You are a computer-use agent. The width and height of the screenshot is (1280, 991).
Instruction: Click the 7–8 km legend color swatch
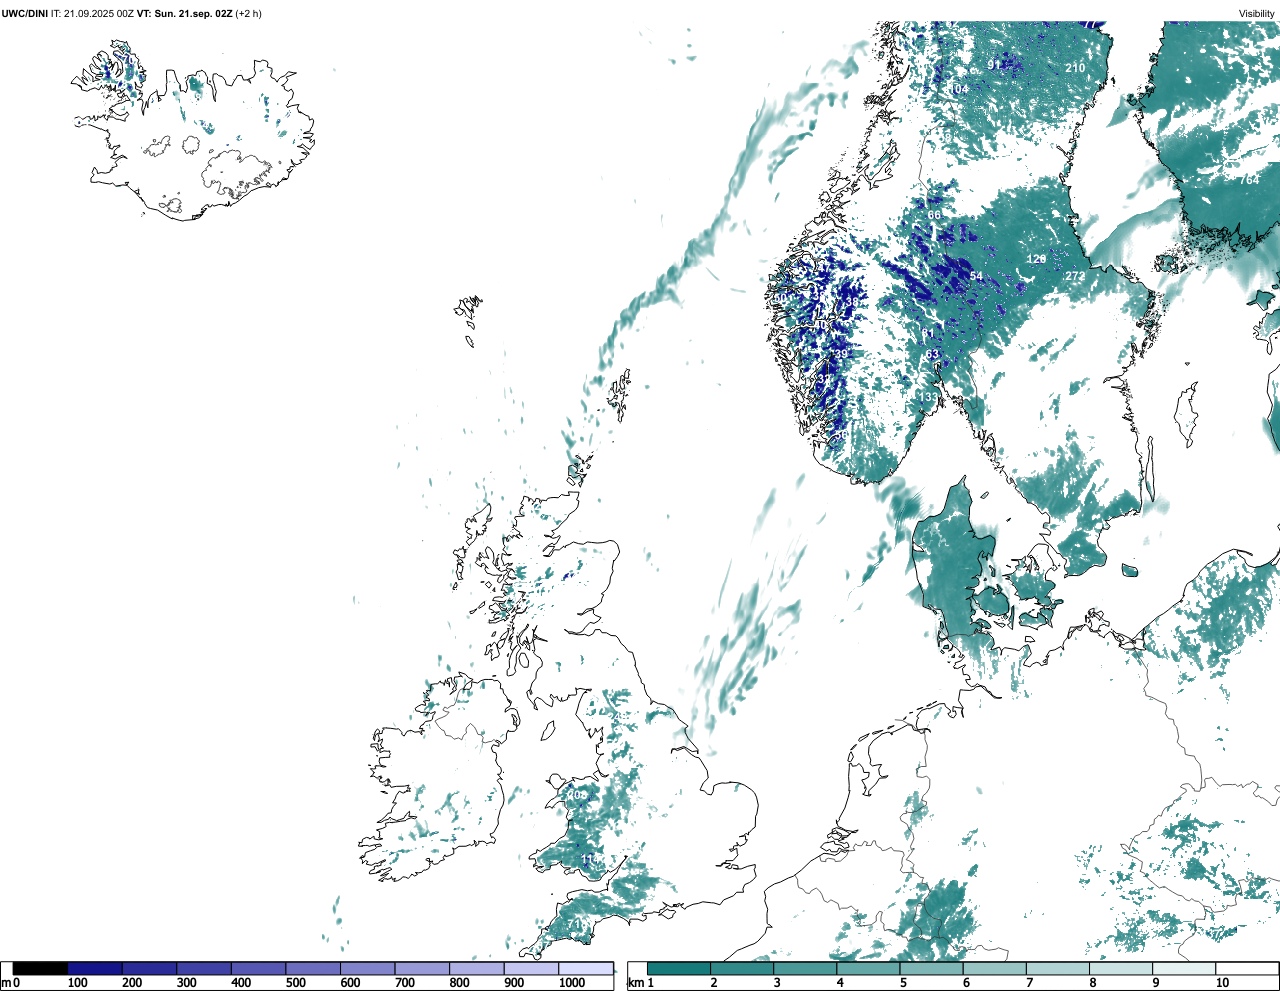pyautogui.click(x=1058, y=969)
